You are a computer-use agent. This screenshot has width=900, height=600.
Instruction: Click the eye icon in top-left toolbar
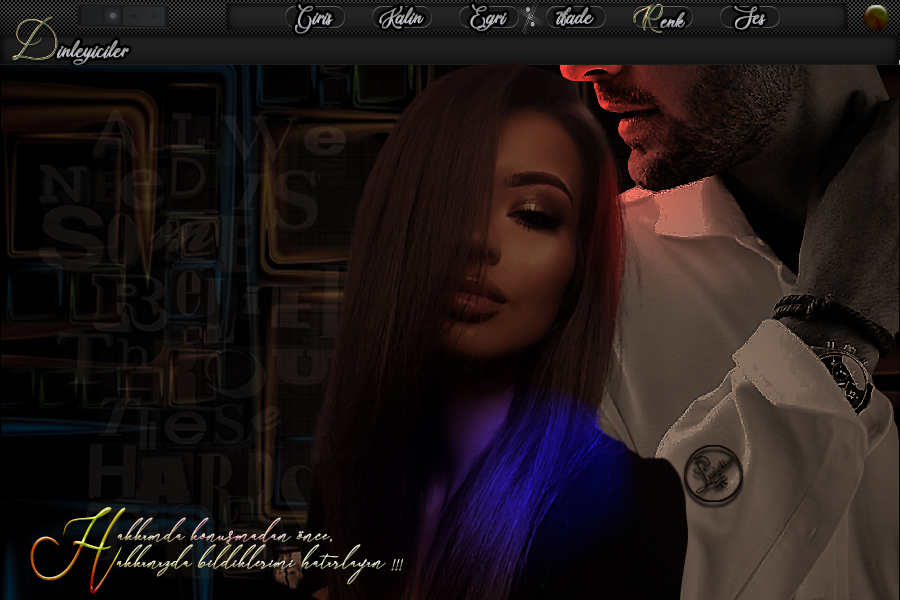[x=133, y=16]
